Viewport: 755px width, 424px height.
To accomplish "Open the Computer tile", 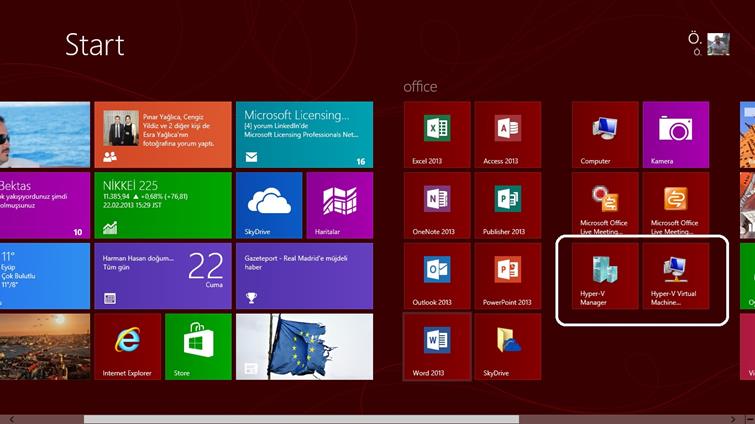I will tap(605, 135).
